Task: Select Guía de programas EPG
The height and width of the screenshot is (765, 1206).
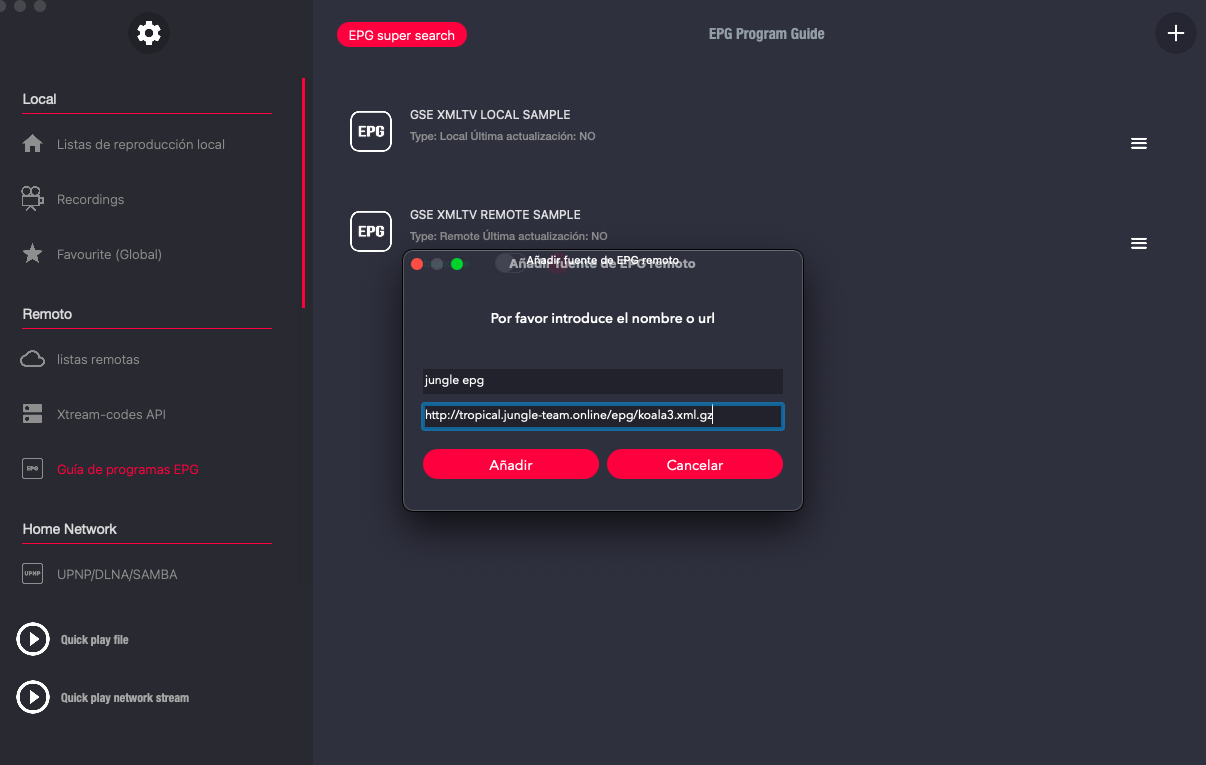Action: 127,469
